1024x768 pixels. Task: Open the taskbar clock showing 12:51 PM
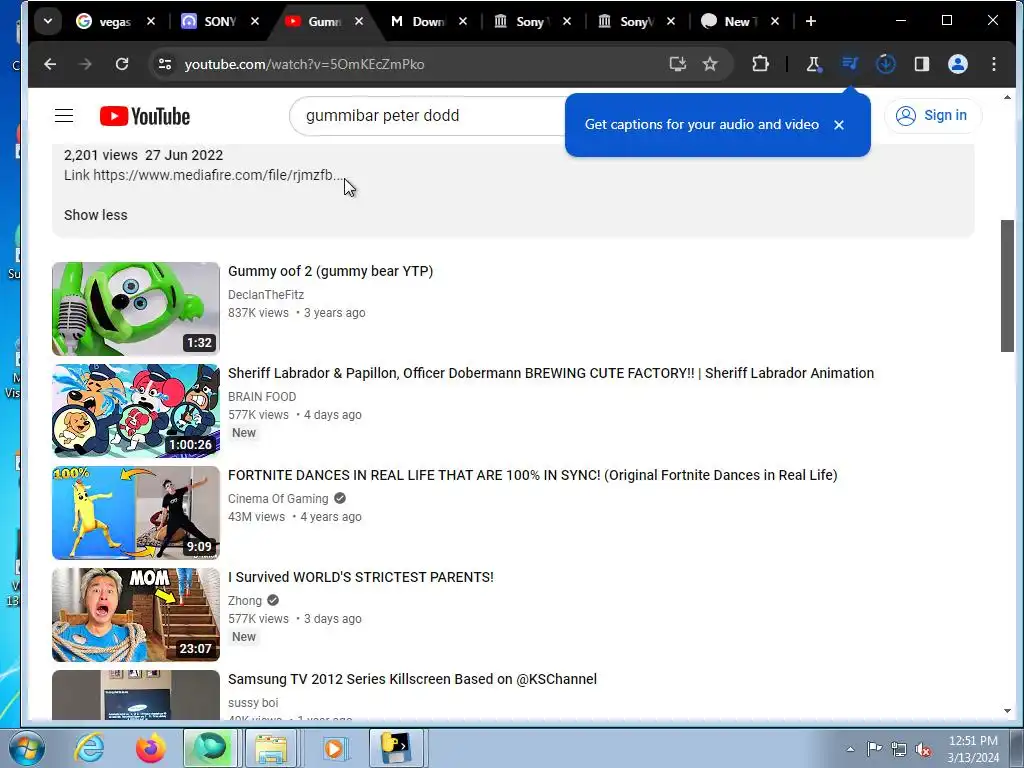pyautogui.click(x=973, y=748)
